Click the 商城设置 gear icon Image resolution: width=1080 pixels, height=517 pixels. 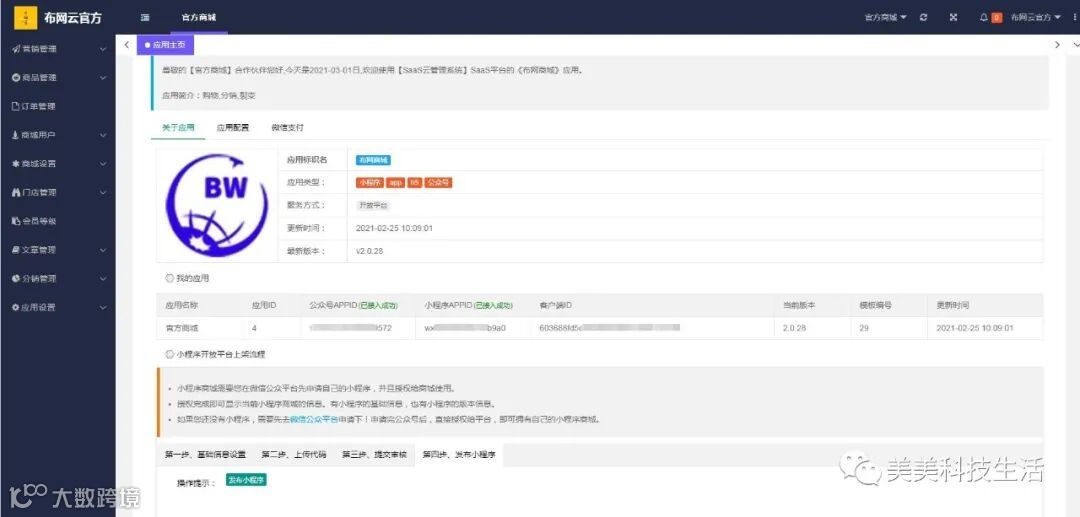[16, 164]
